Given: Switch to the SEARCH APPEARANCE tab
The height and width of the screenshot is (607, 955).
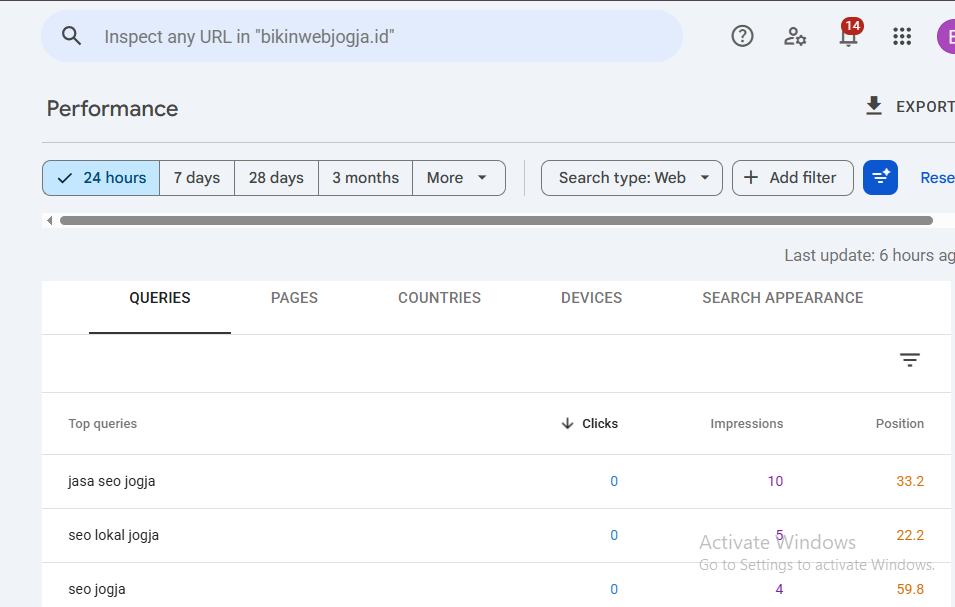Looking at the screenshot, I should tap(783, 298).
